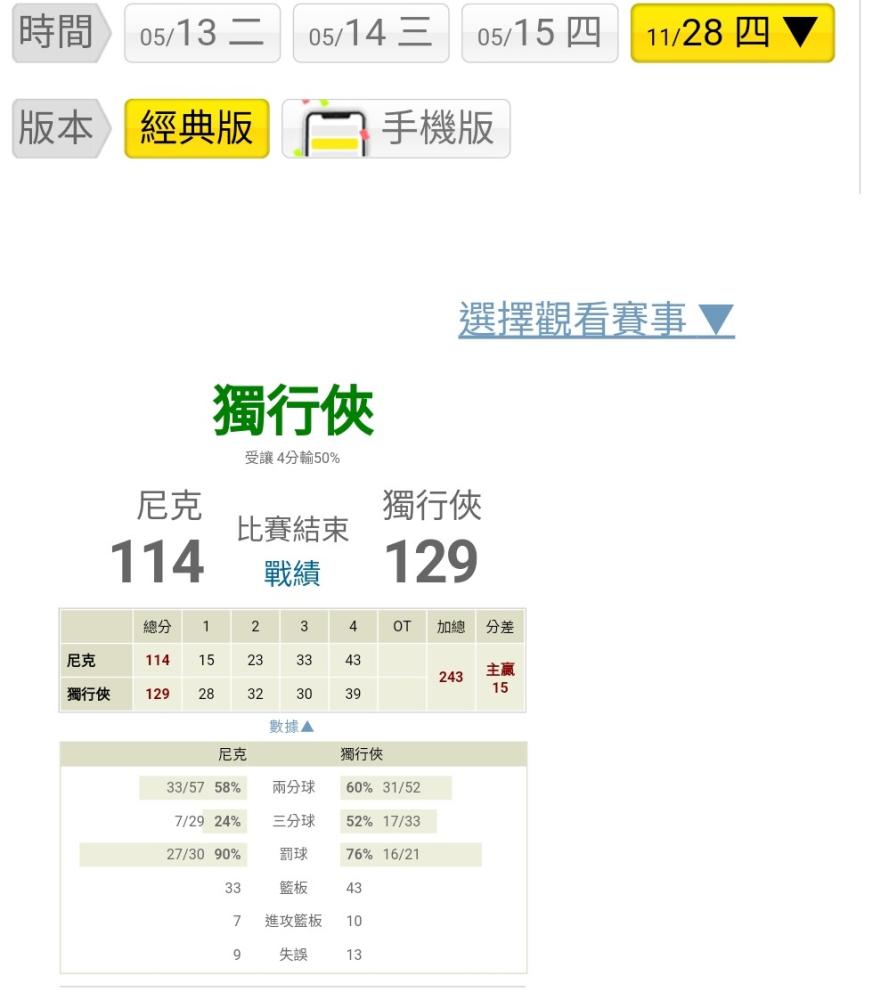Image resolution: width=889 pixels, height=1000 pixels.
Task: Click 總分 column header
Action: (157, 626)
